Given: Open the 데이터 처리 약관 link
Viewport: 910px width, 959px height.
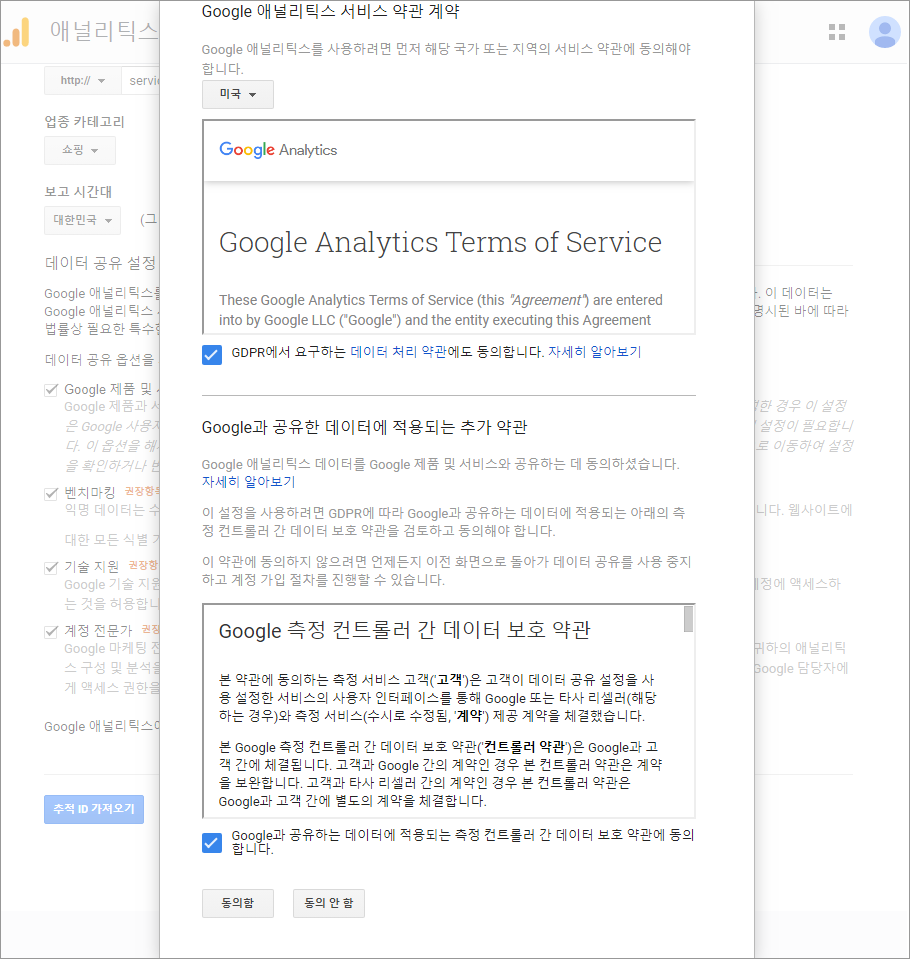Looking at the screenshot, I should (398, 352).
